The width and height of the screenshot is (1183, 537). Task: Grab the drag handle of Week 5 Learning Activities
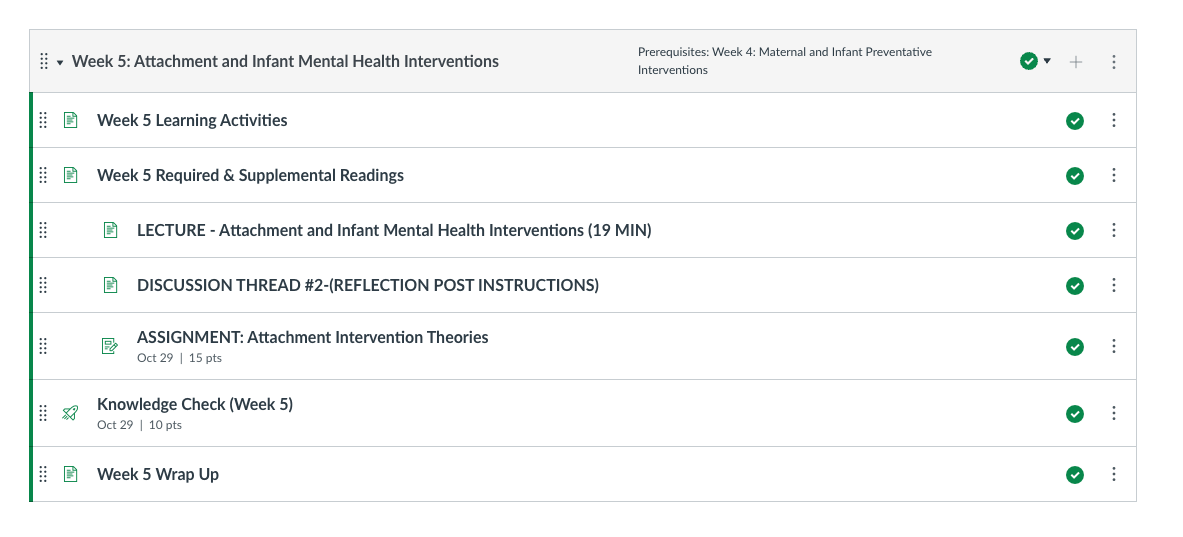tap(43, 120)
